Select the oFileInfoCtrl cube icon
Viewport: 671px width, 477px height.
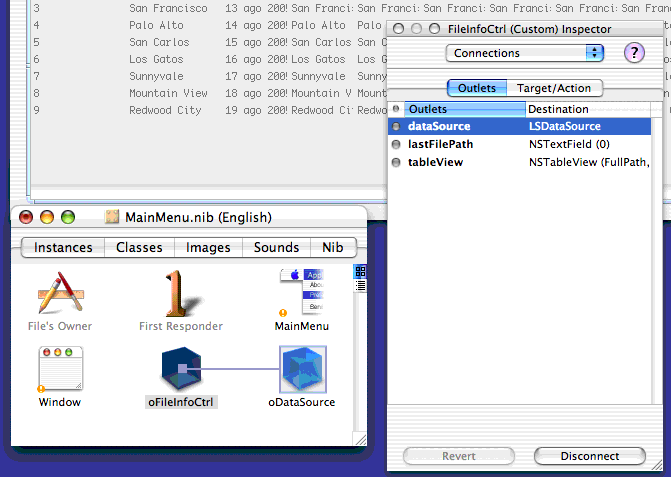coord(180,370)
